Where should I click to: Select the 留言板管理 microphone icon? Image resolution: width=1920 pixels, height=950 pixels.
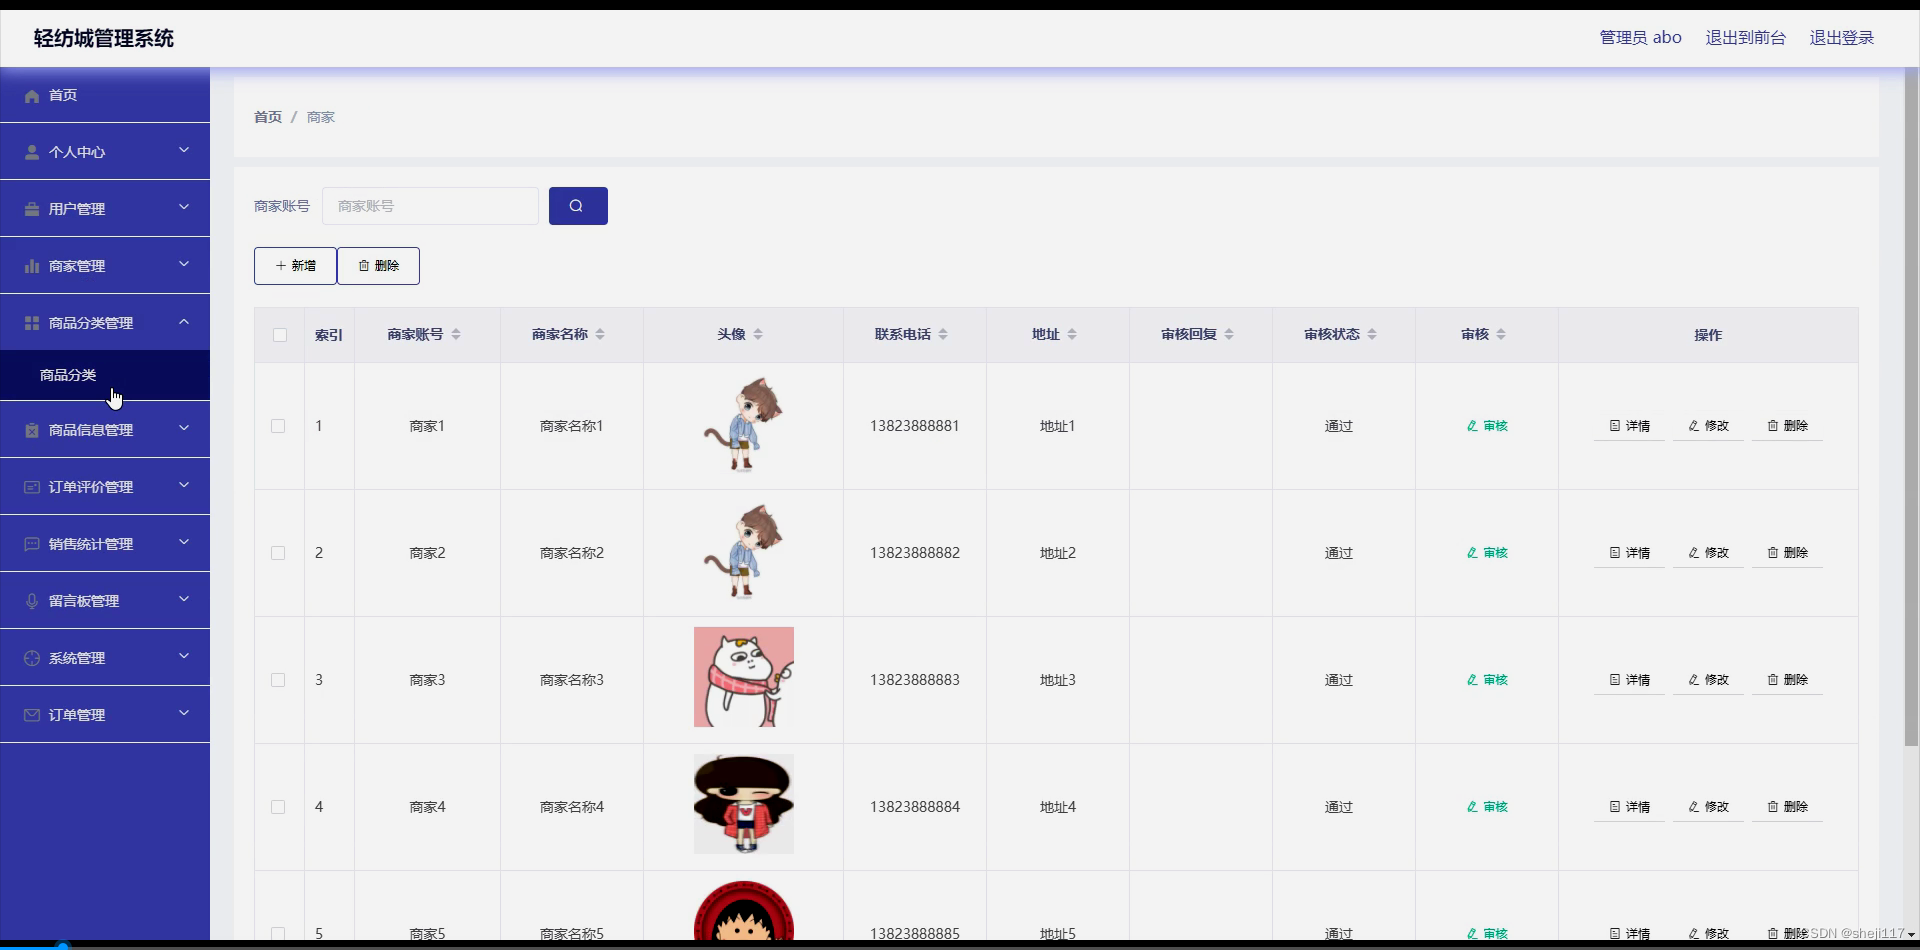(31, 600)
